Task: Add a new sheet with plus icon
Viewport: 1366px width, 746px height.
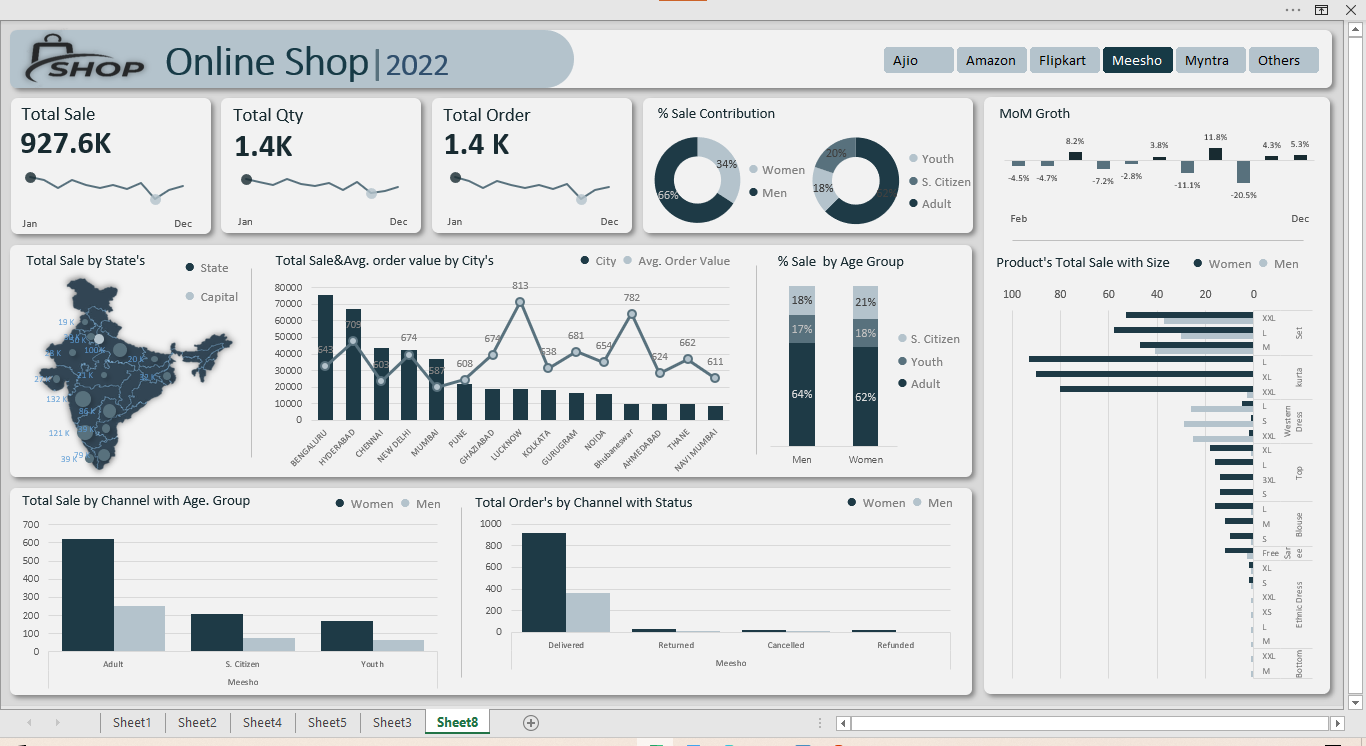Action: [x=531, y=723]
